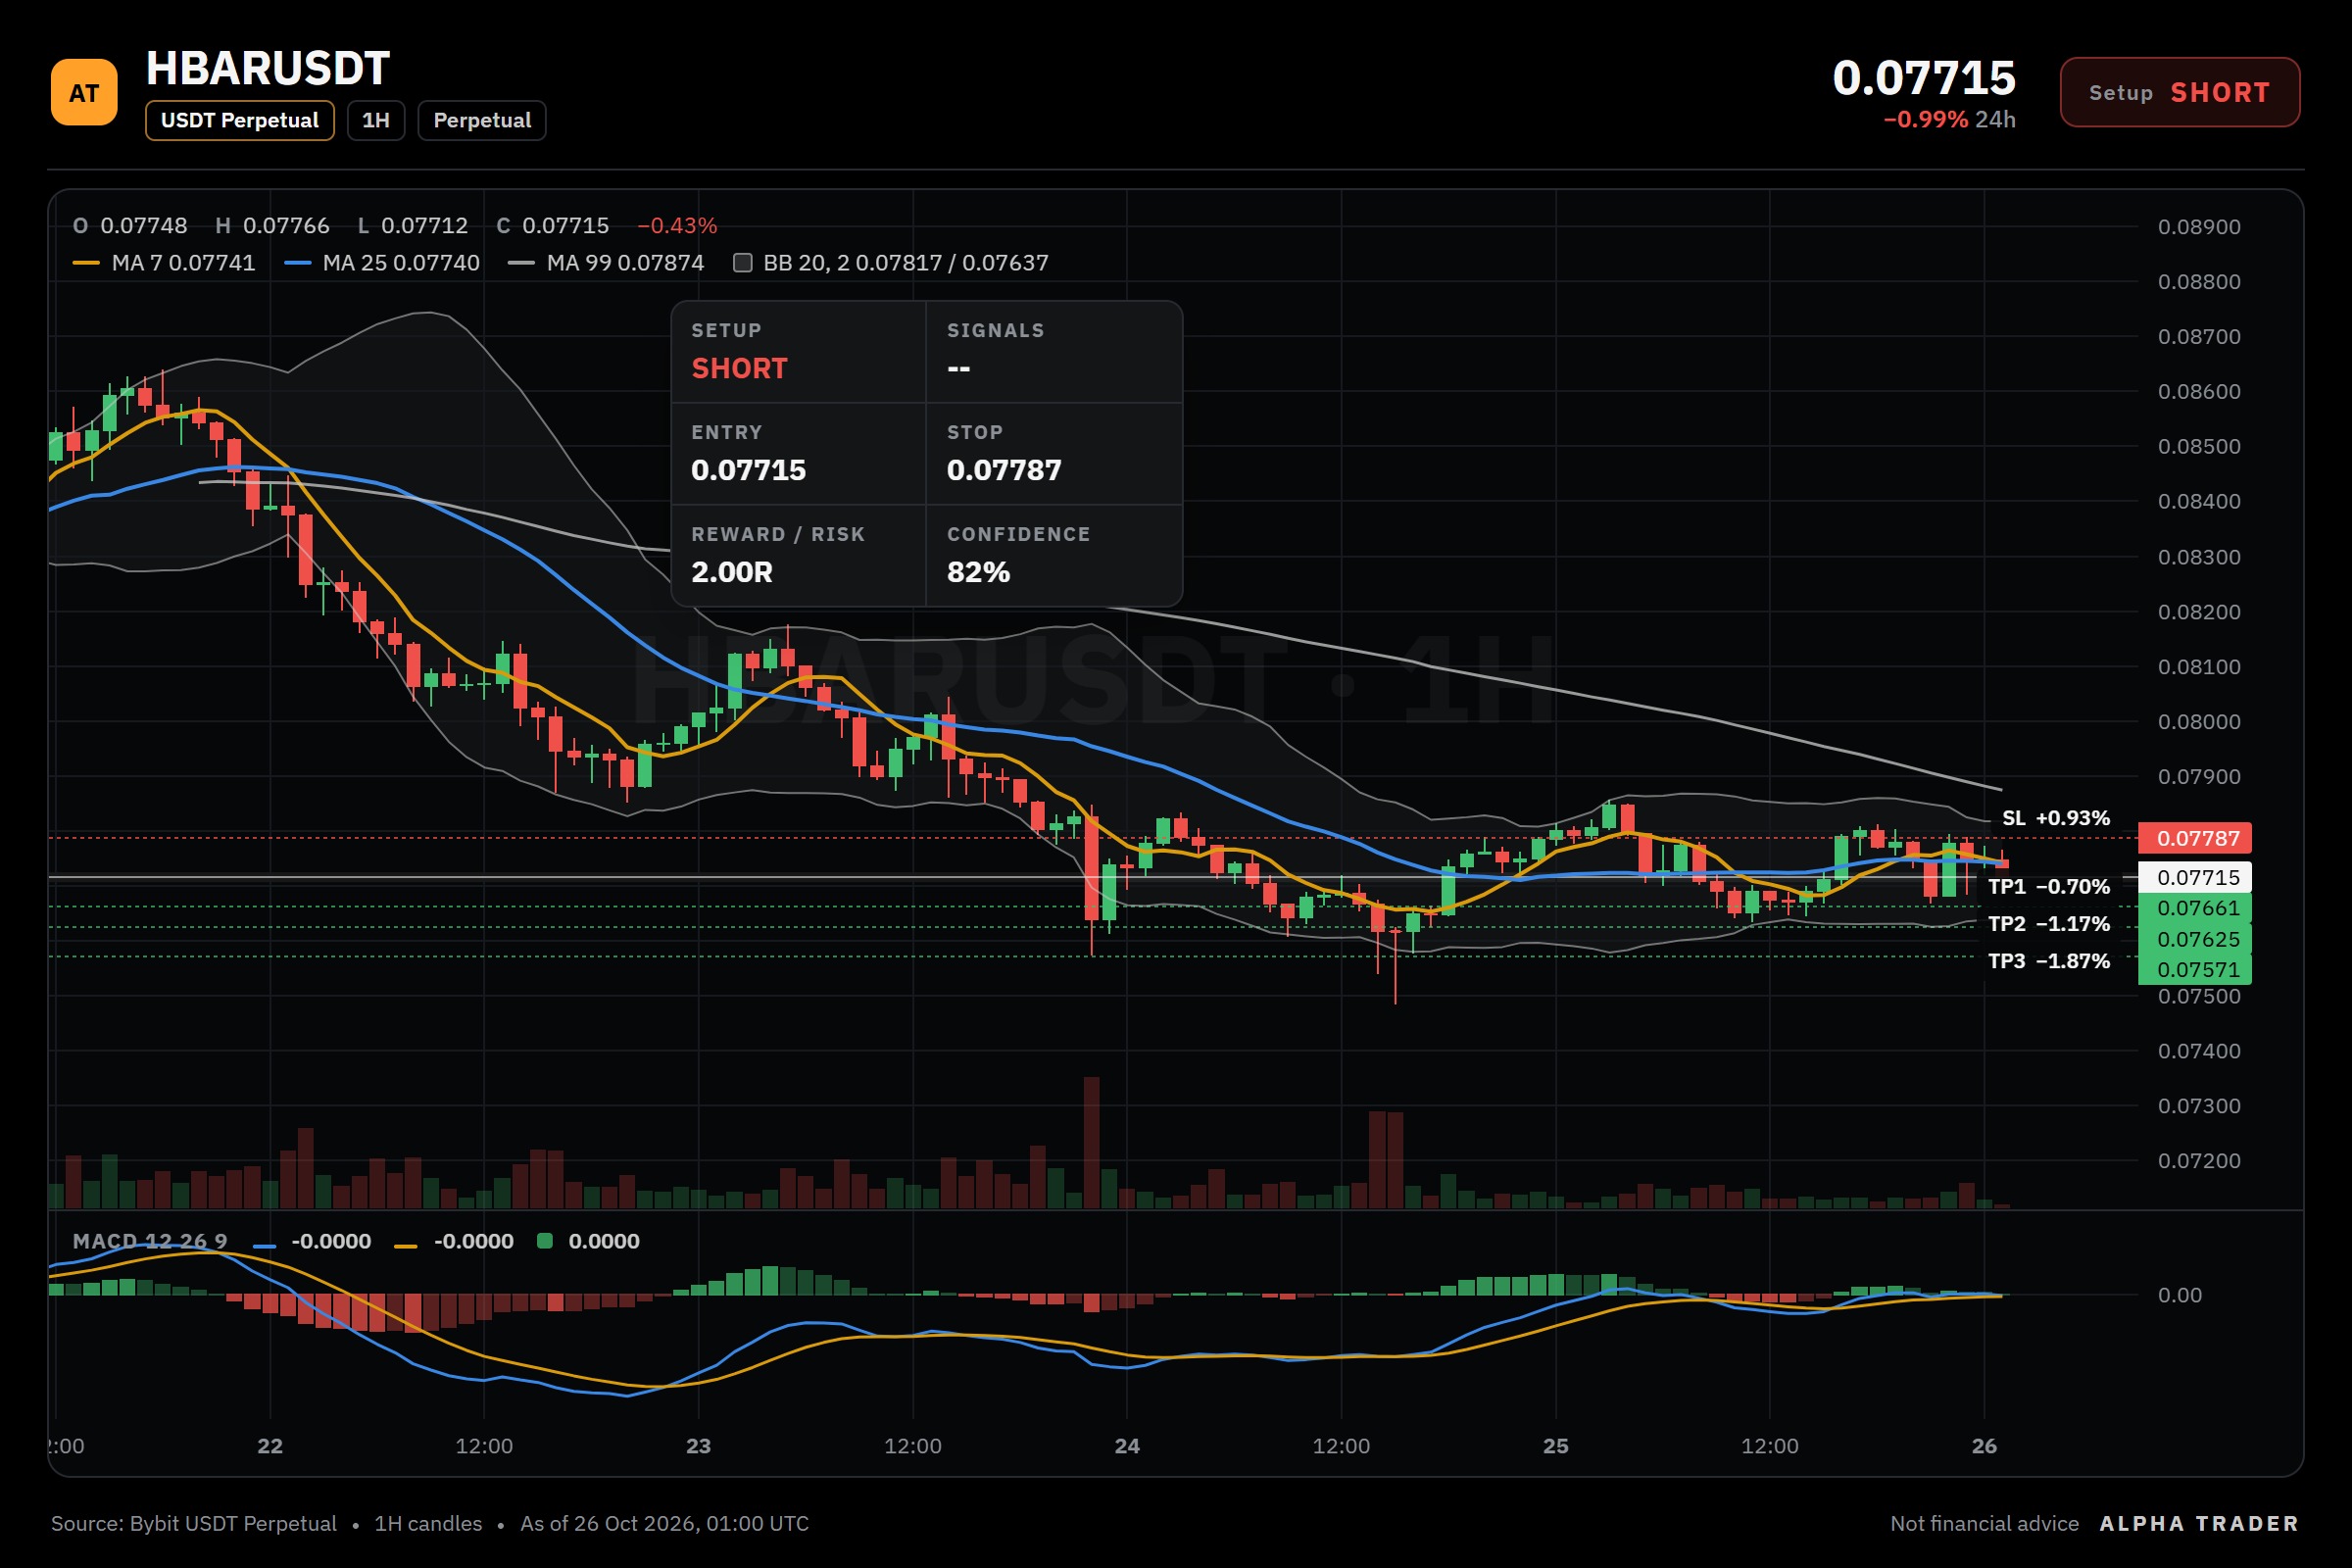Click the 82% confidence value

click(x=978, y=572)
